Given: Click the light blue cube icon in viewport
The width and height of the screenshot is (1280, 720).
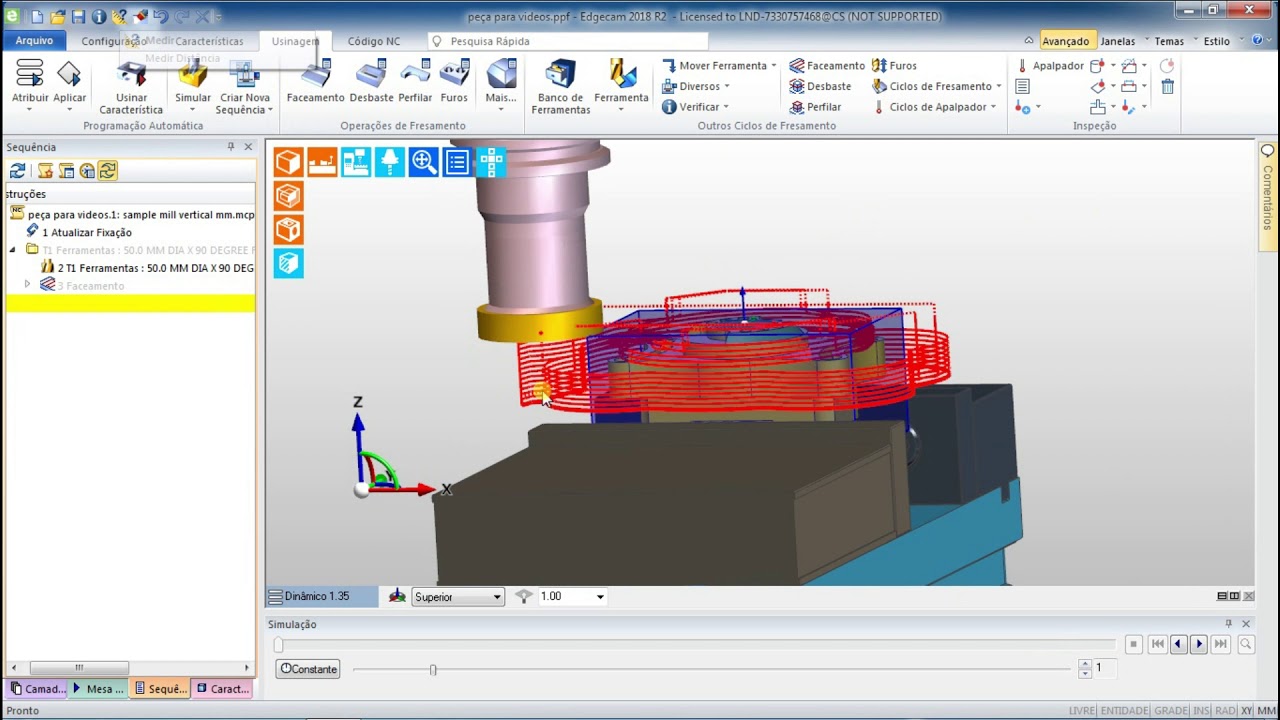Looking at the screenshot, I should coord(288,263).
